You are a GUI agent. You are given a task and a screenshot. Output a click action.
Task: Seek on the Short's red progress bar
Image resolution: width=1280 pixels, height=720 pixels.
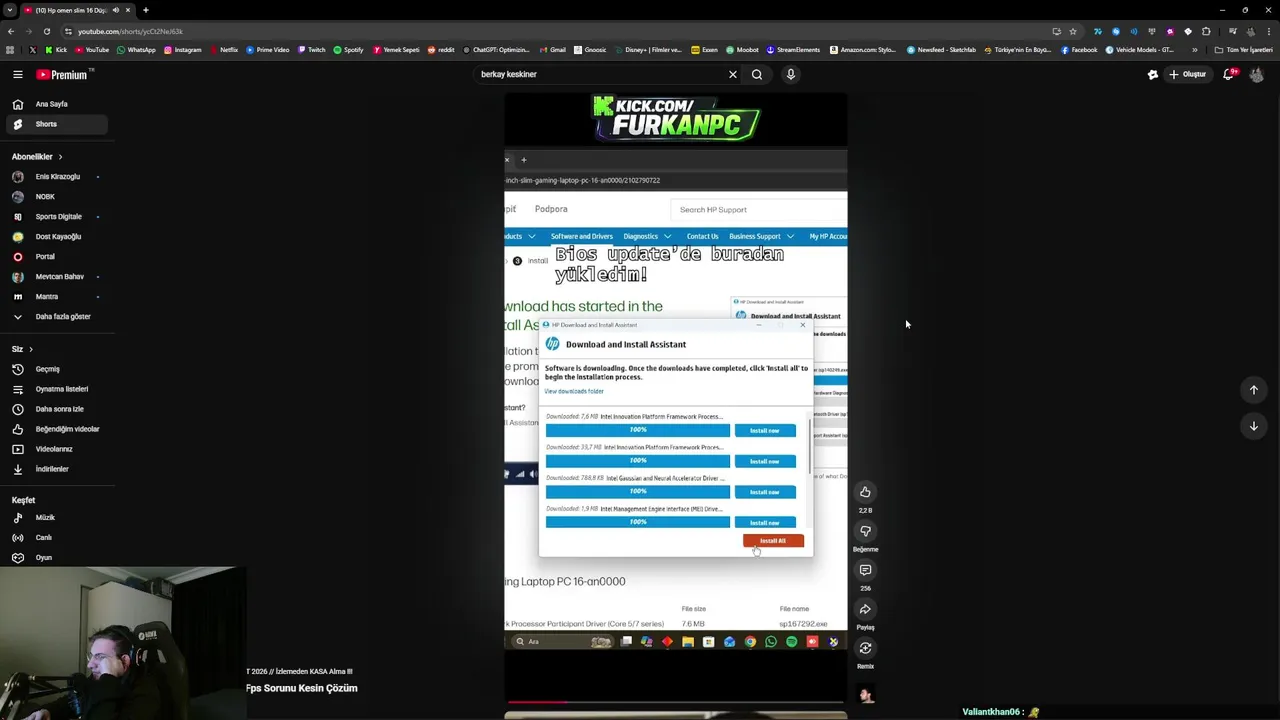pos(675,702)
